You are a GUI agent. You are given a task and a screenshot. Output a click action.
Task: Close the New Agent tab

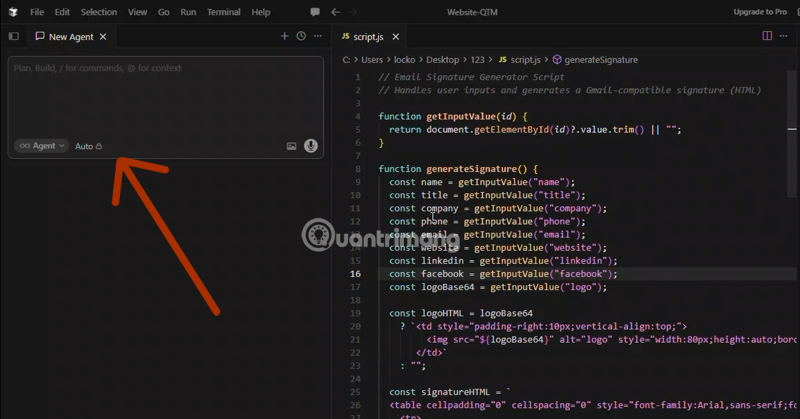click(x=105, y=36)
